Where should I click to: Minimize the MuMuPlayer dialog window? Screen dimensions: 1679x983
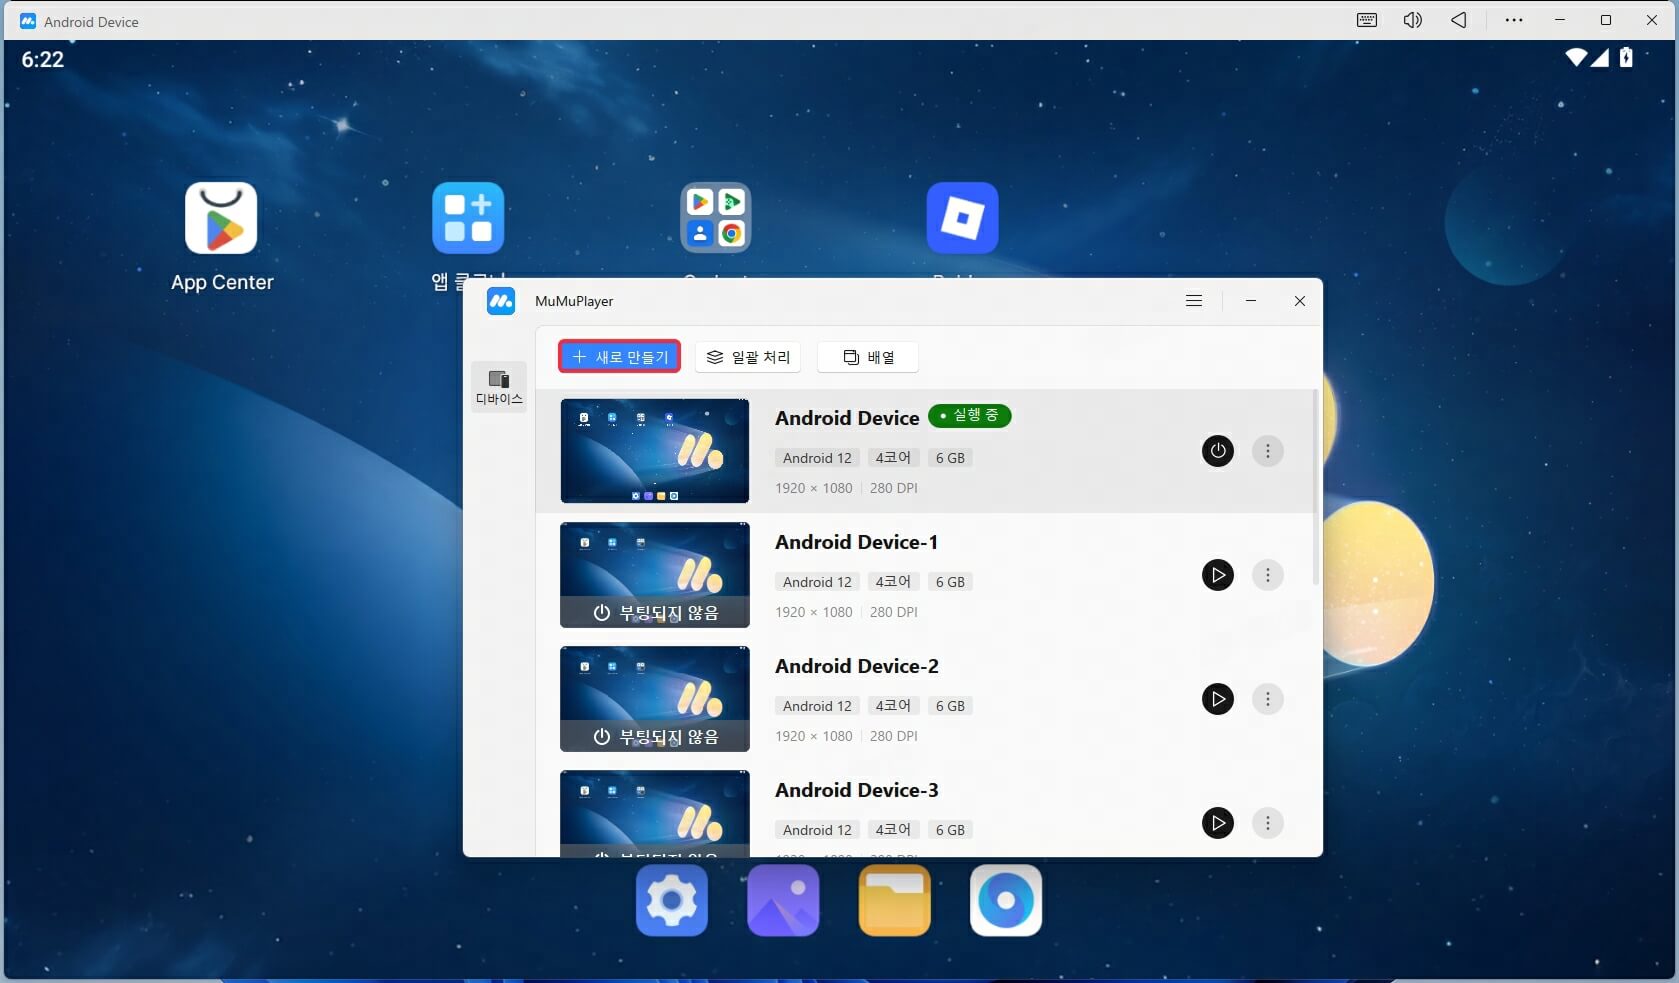[1251, 301]
